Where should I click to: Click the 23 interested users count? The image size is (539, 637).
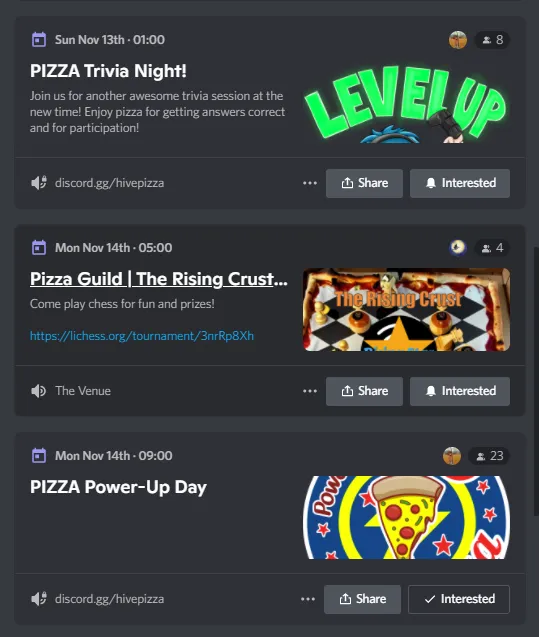(489, 456)
